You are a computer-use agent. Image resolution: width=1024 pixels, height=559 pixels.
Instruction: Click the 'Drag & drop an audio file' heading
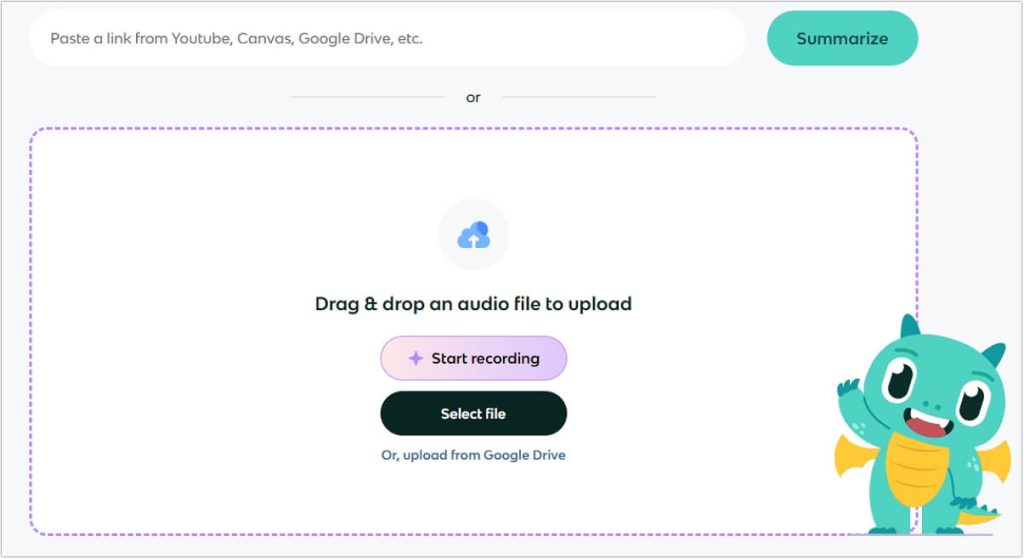[473, 304]
